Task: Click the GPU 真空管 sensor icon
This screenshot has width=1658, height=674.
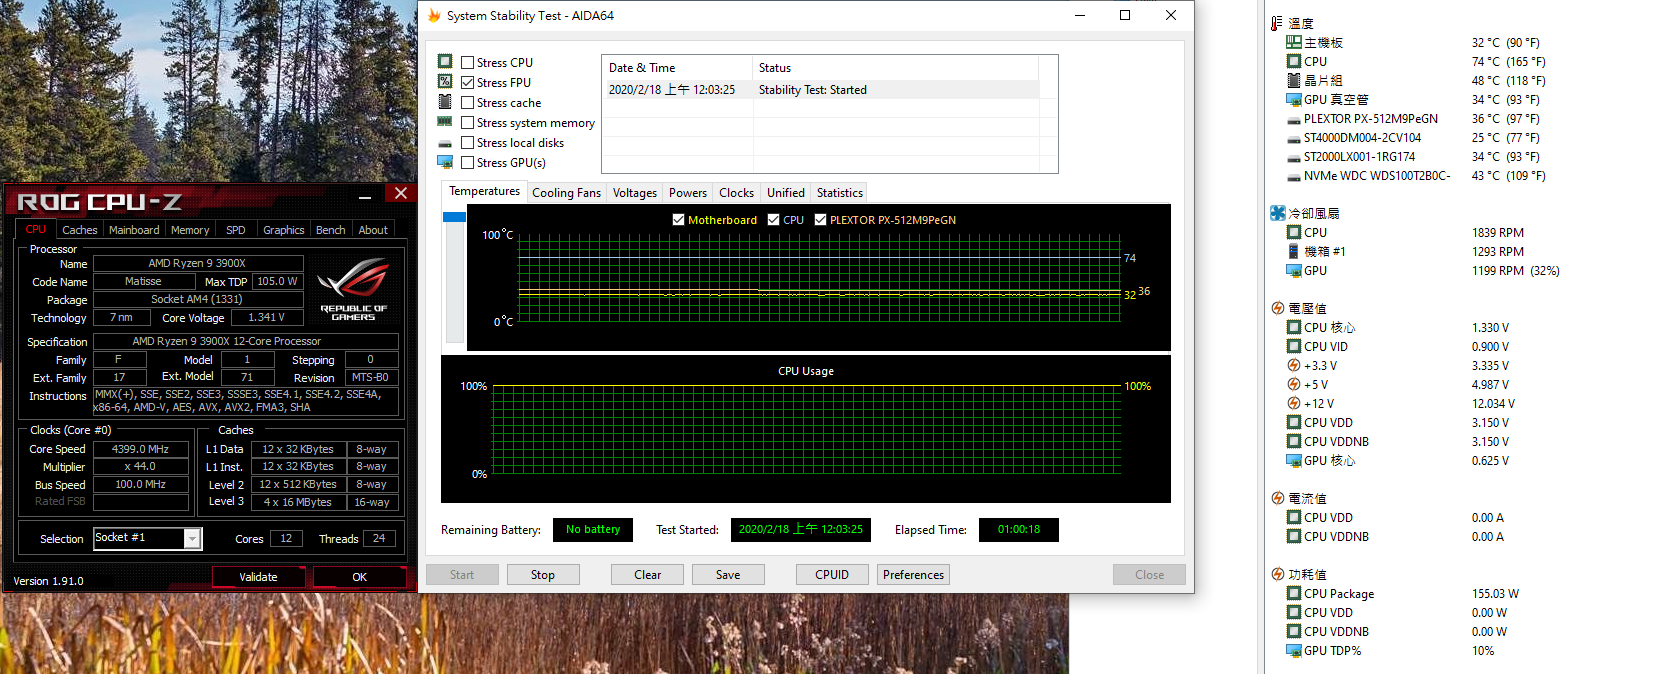Action: click(1294, 99)
